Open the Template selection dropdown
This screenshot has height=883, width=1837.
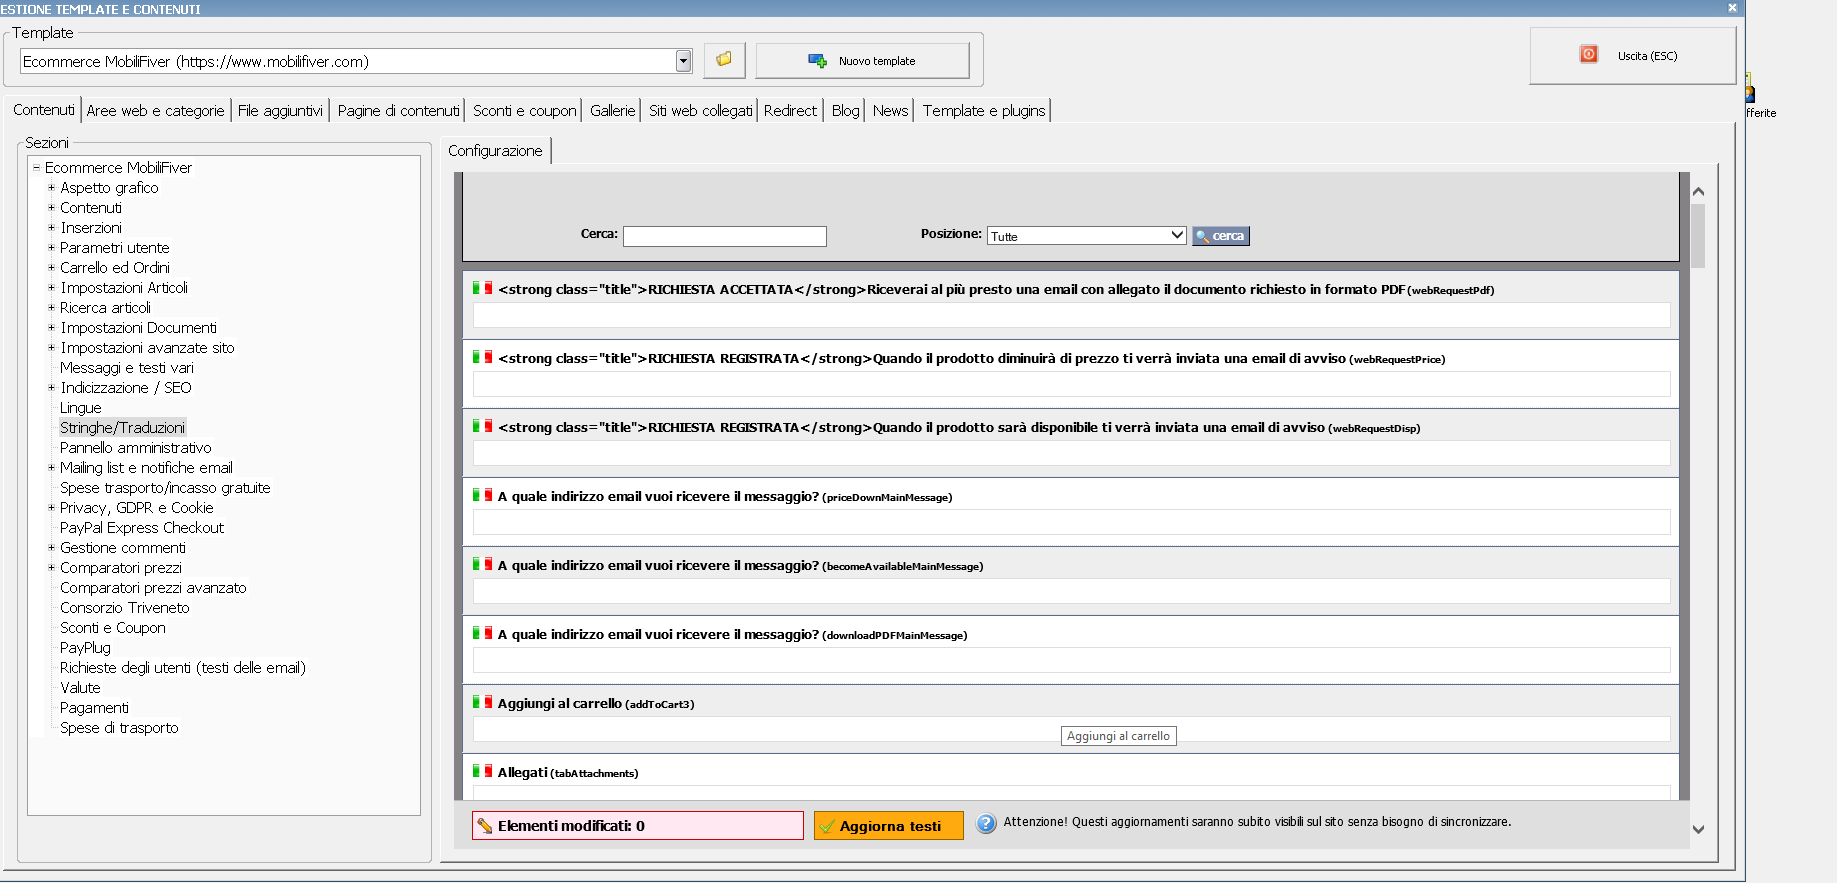(683, 61)
